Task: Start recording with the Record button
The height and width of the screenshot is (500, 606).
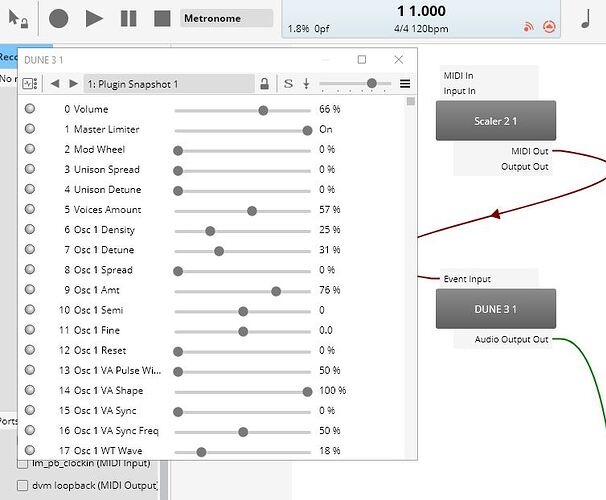Action: 59,18
